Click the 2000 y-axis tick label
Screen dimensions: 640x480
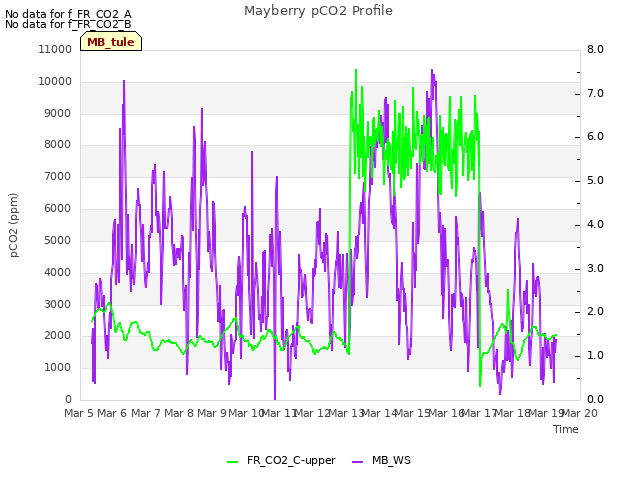click(58, 336)
